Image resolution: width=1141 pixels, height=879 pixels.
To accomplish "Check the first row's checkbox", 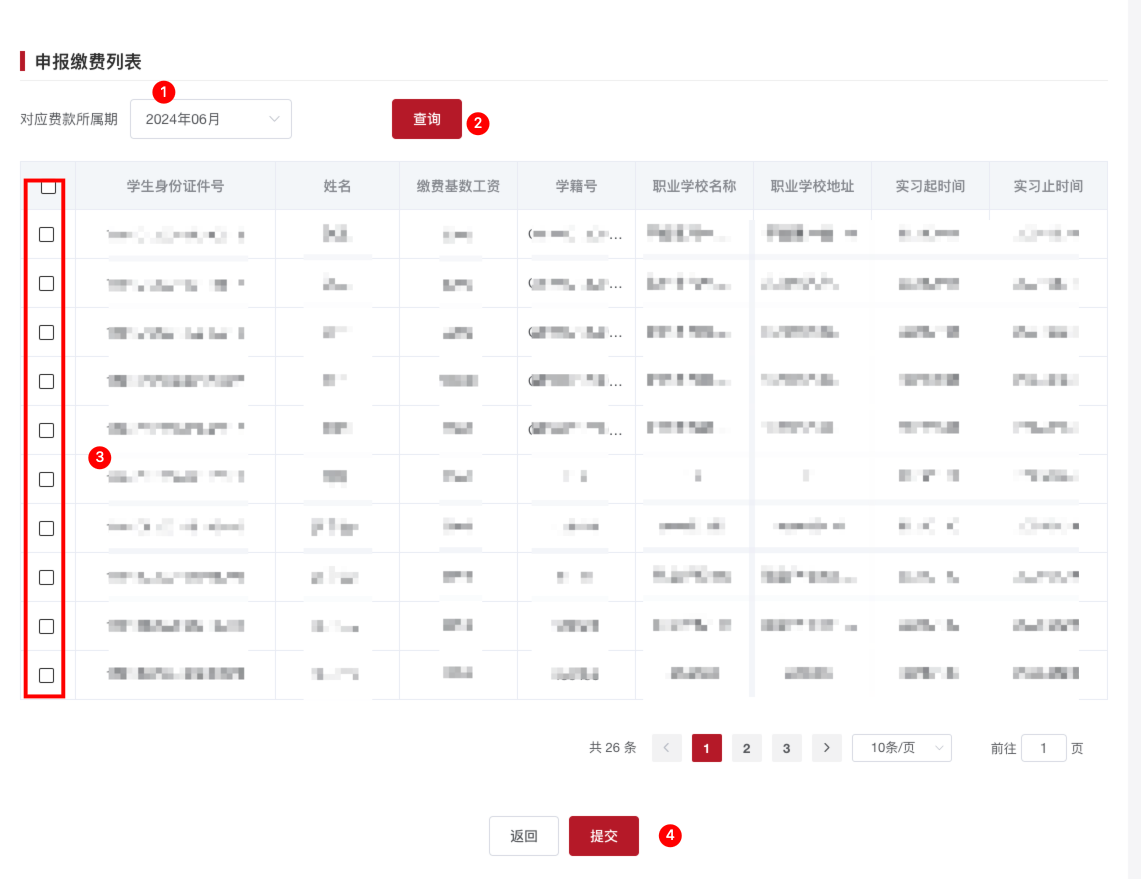I will [x=47, y=235].
